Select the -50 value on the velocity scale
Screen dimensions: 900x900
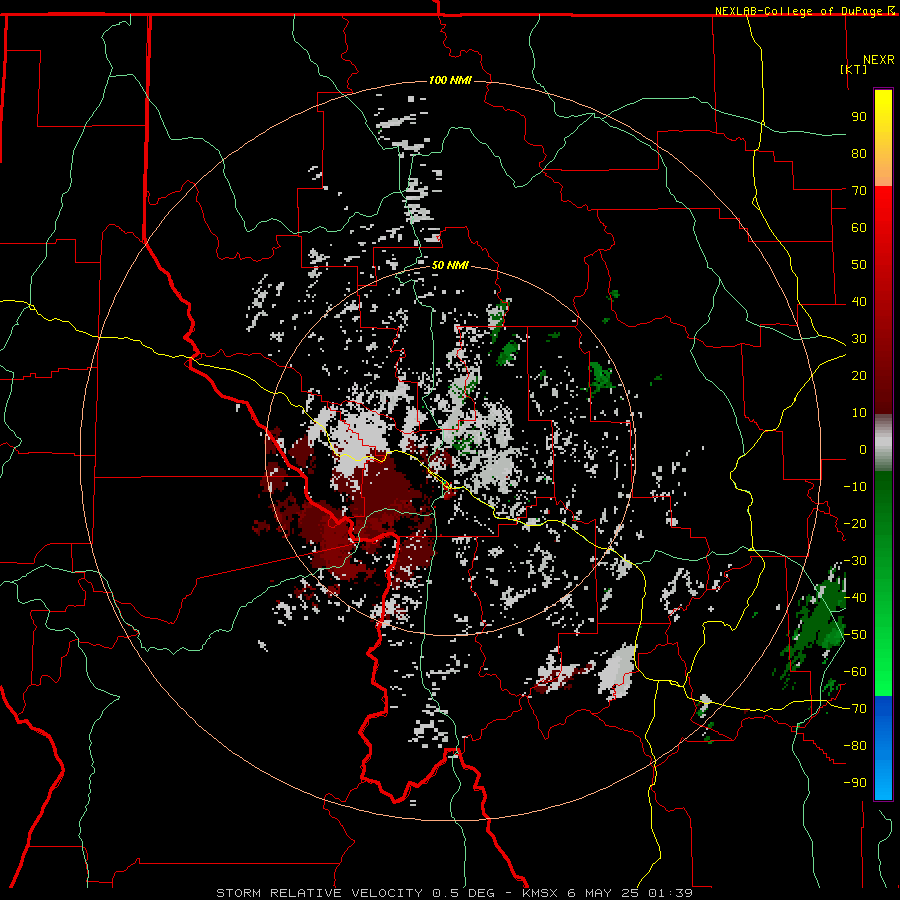[855, 635]
